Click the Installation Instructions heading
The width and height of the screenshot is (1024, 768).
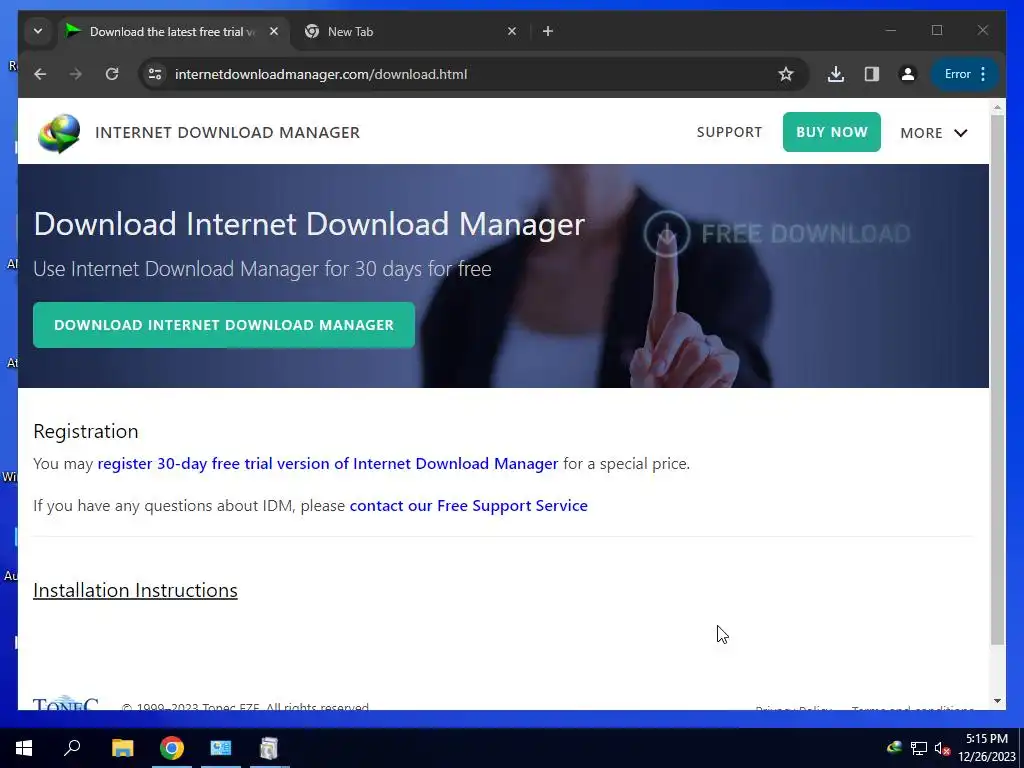tap(135, 590)
